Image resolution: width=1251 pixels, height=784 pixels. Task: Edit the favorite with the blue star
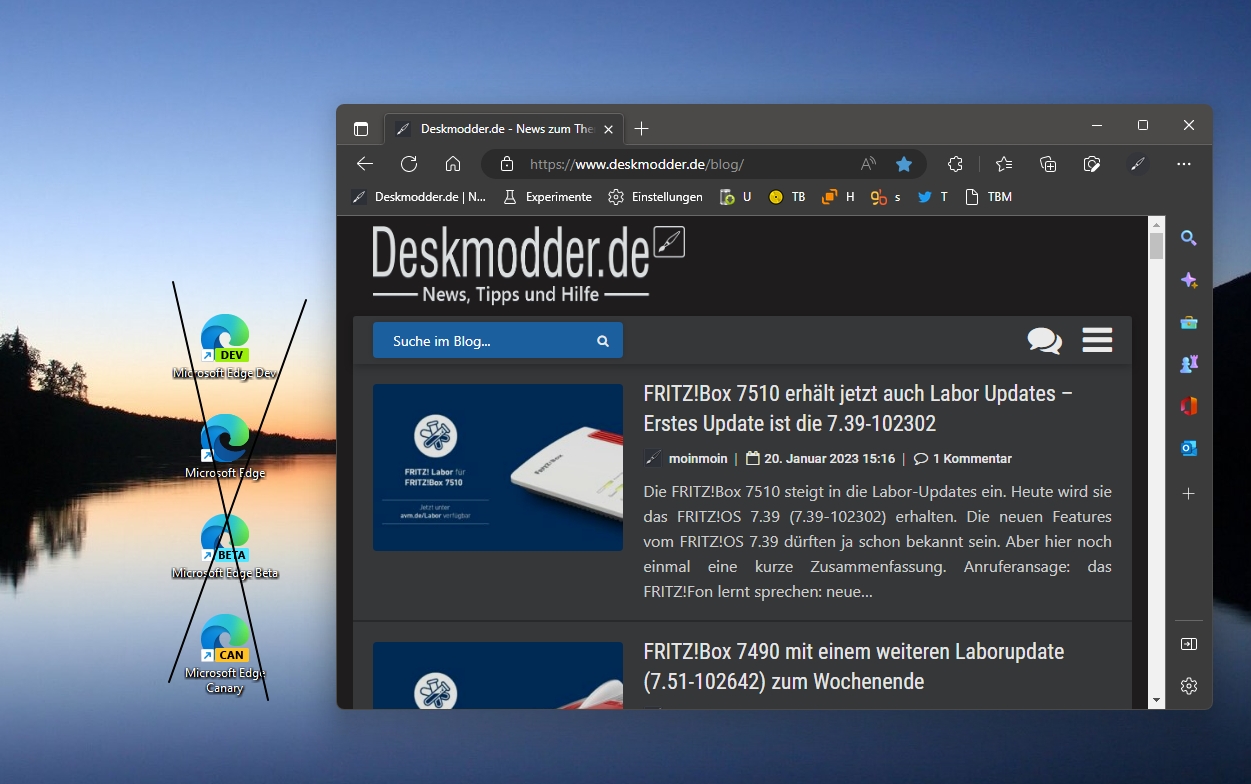click(904, 164)
